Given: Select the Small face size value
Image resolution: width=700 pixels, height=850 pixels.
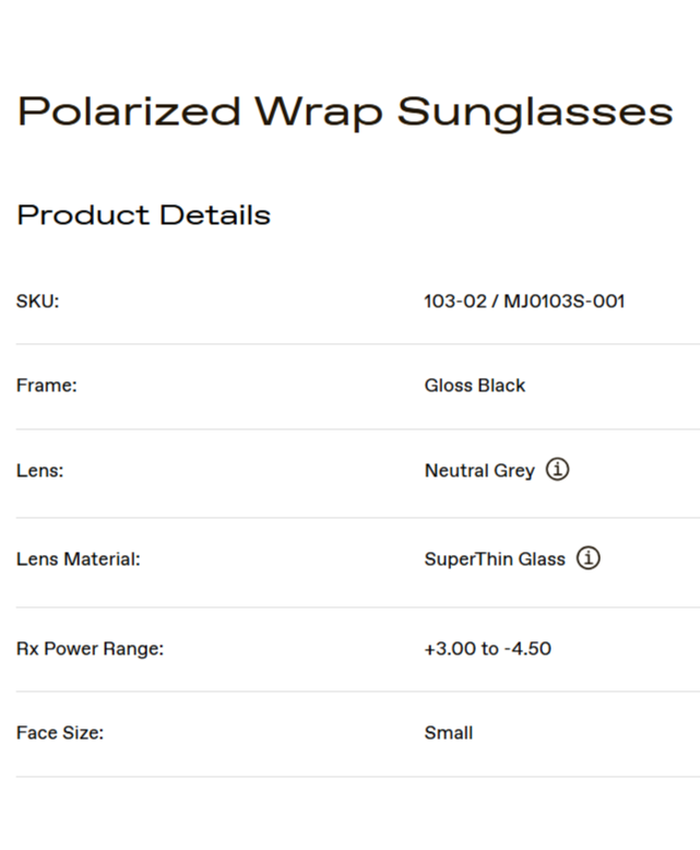Looking at the screenshot, I should pyautogui.click(x=449, y=733).
